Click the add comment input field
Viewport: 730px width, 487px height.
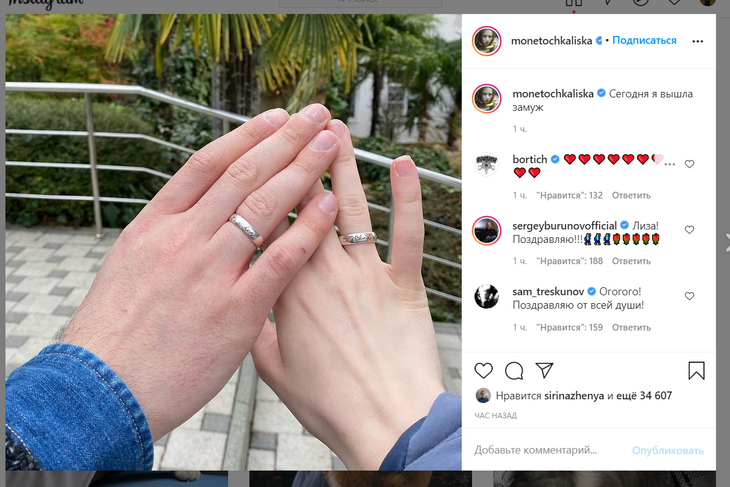[x=548, y=450]
